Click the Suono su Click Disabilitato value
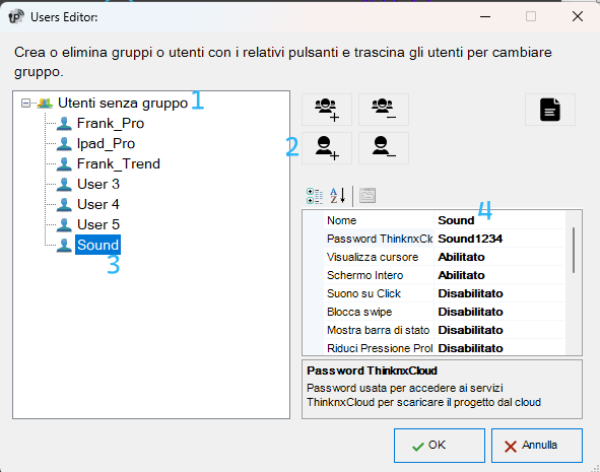 point(501,294)
